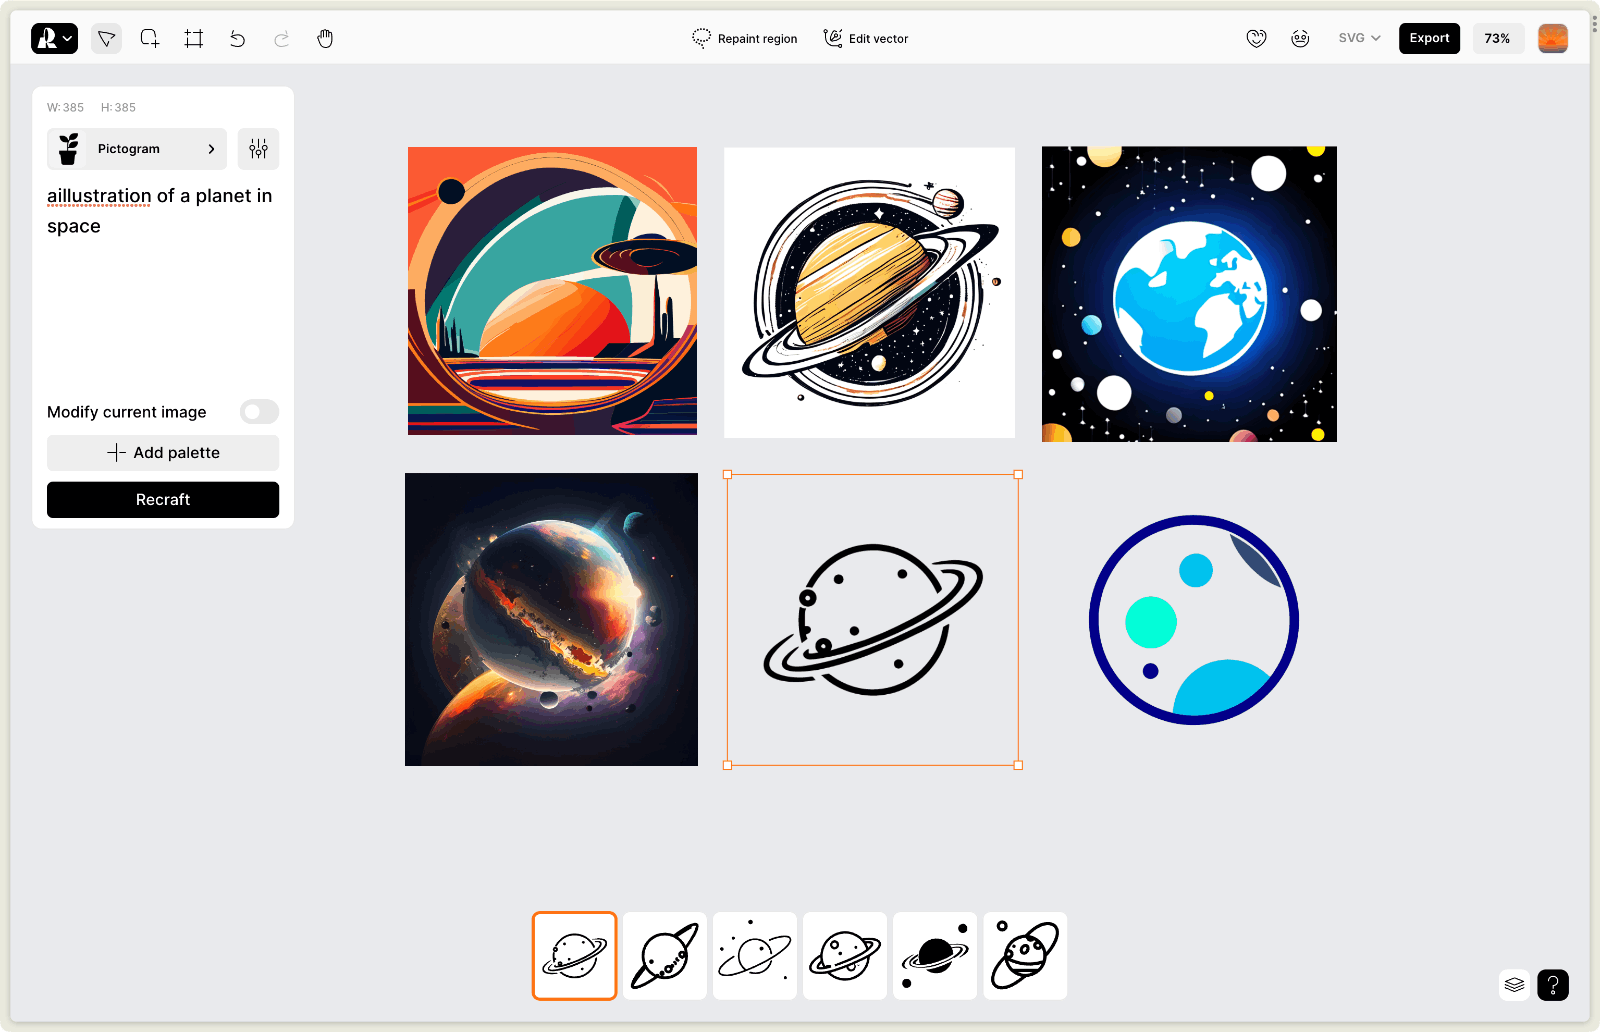Screen dimensions: 1600x1032
Task: Choose the first highlighted pictogram variant
Action: [x=574, y=956]
